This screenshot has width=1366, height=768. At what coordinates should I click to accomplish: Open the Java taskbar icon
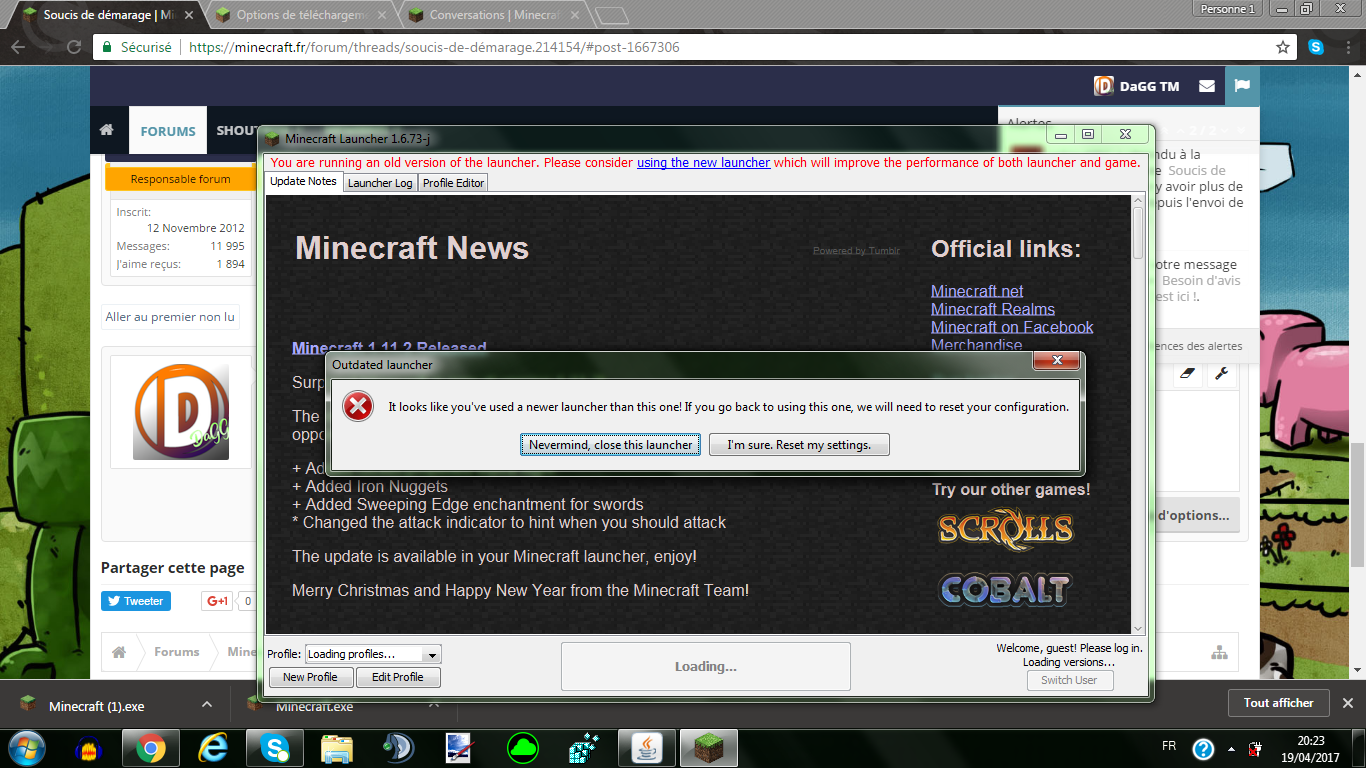647,748
